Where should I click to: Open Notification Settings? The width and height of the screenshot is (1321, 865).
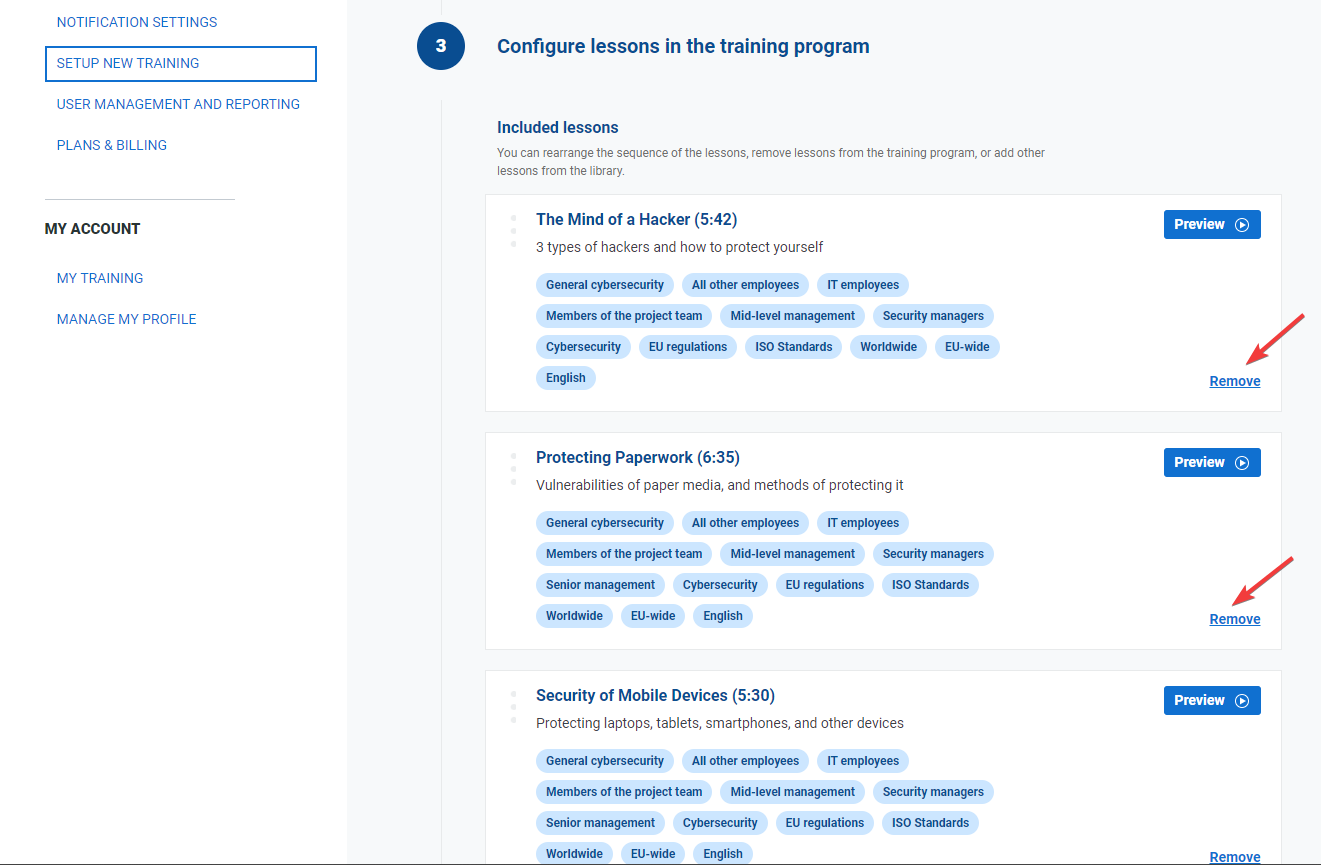(136, 21)
